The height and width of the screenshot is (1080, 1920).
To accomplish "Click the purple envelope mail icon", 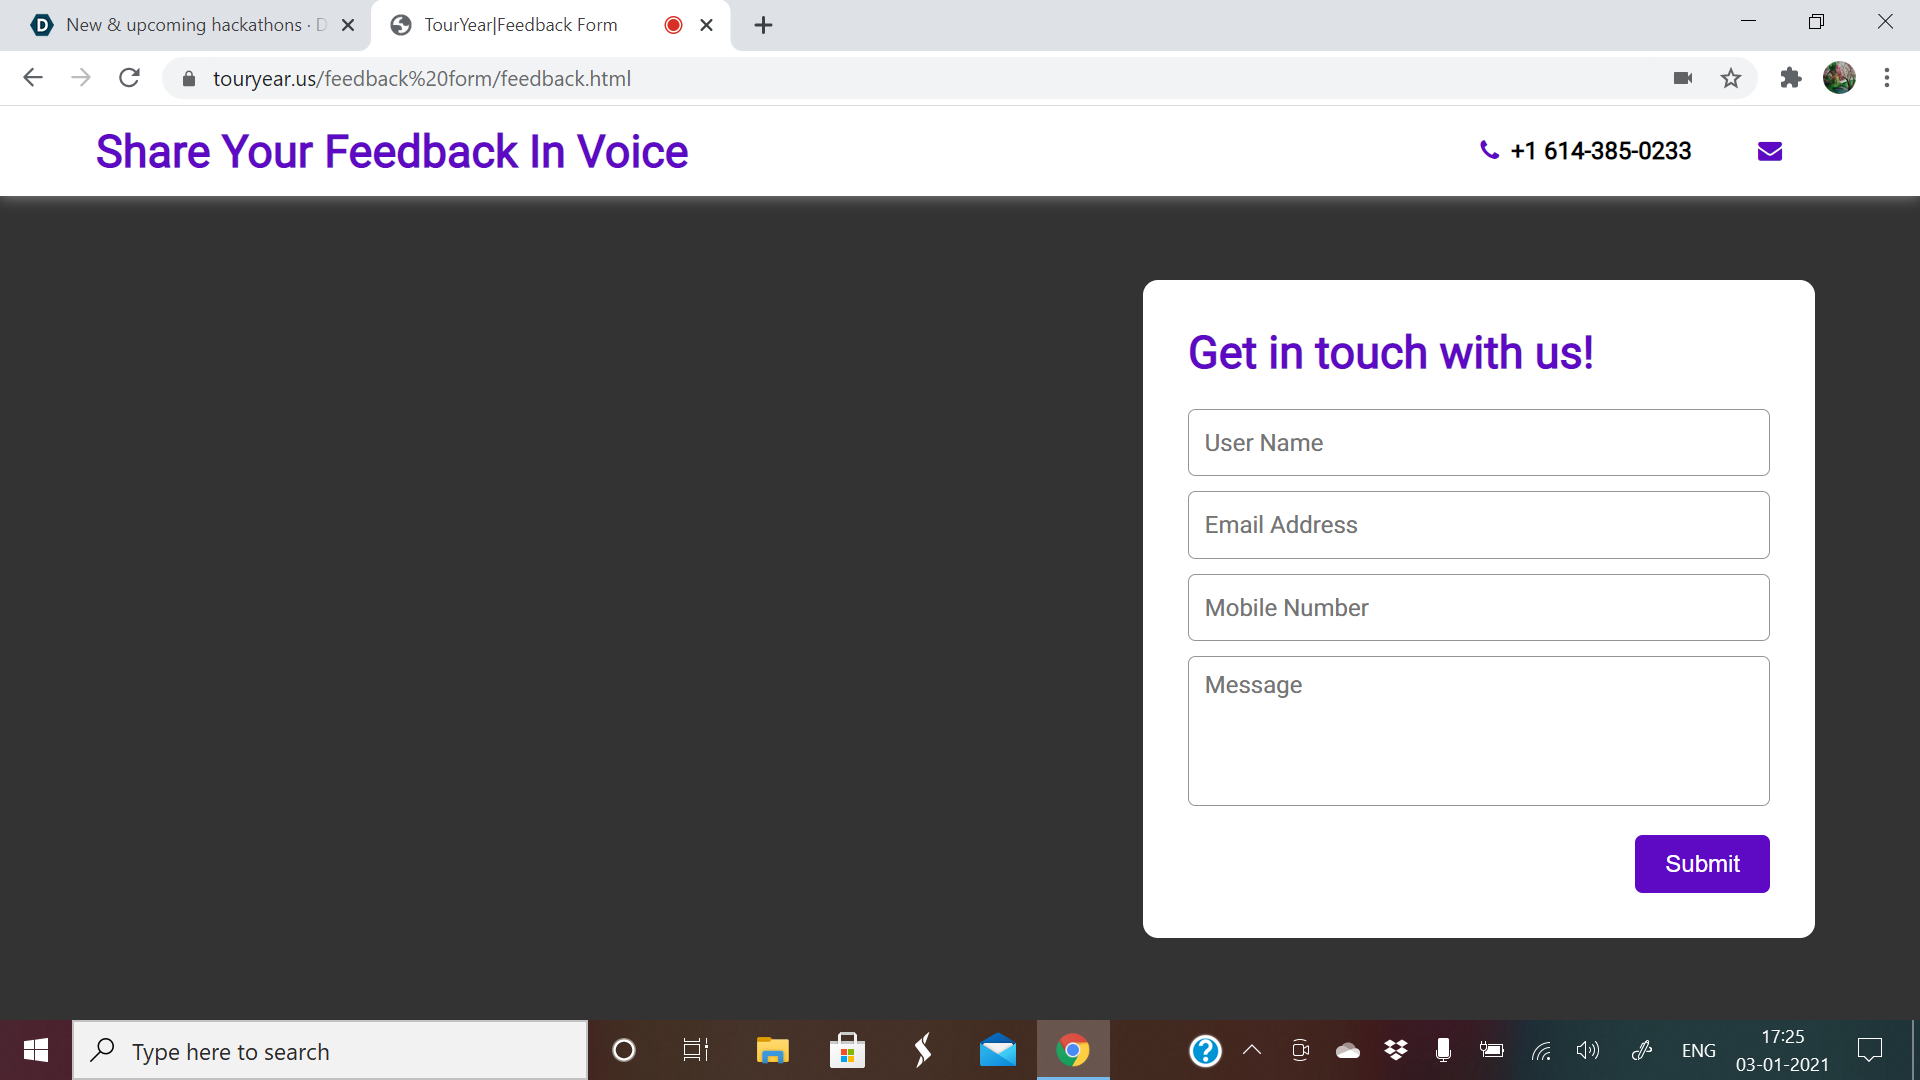I will [1769, 151].
